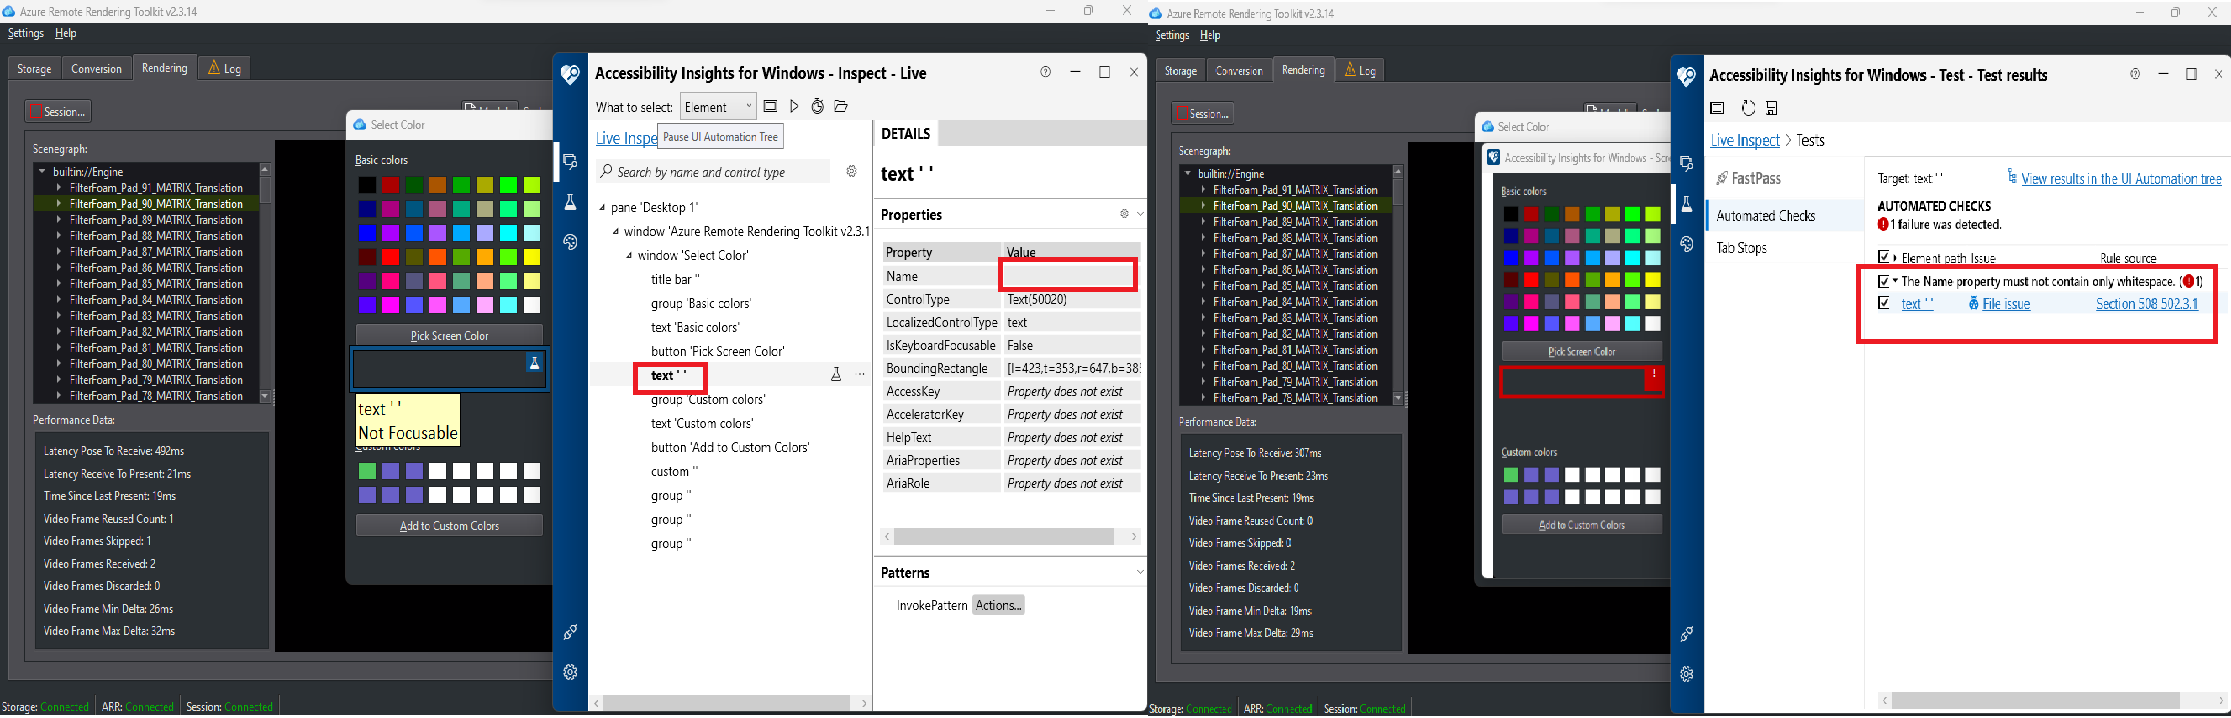This screenshot has width=2231, height=718.
Task: Select the title bar '' tree item
Action: [x=675, y=280]
